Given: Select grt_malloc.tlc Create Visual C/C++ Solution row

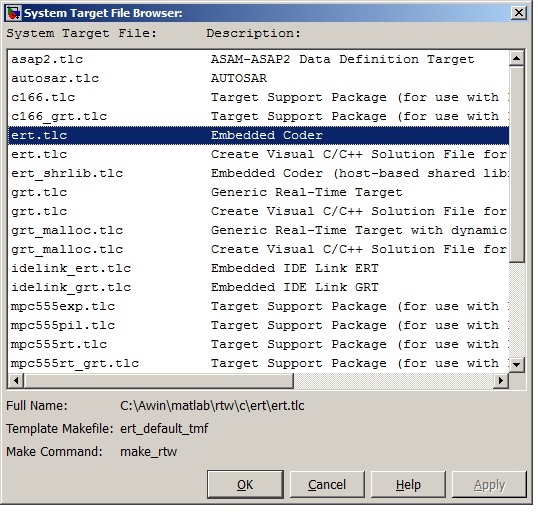Looking at the screenshot, I should [258, 249].
